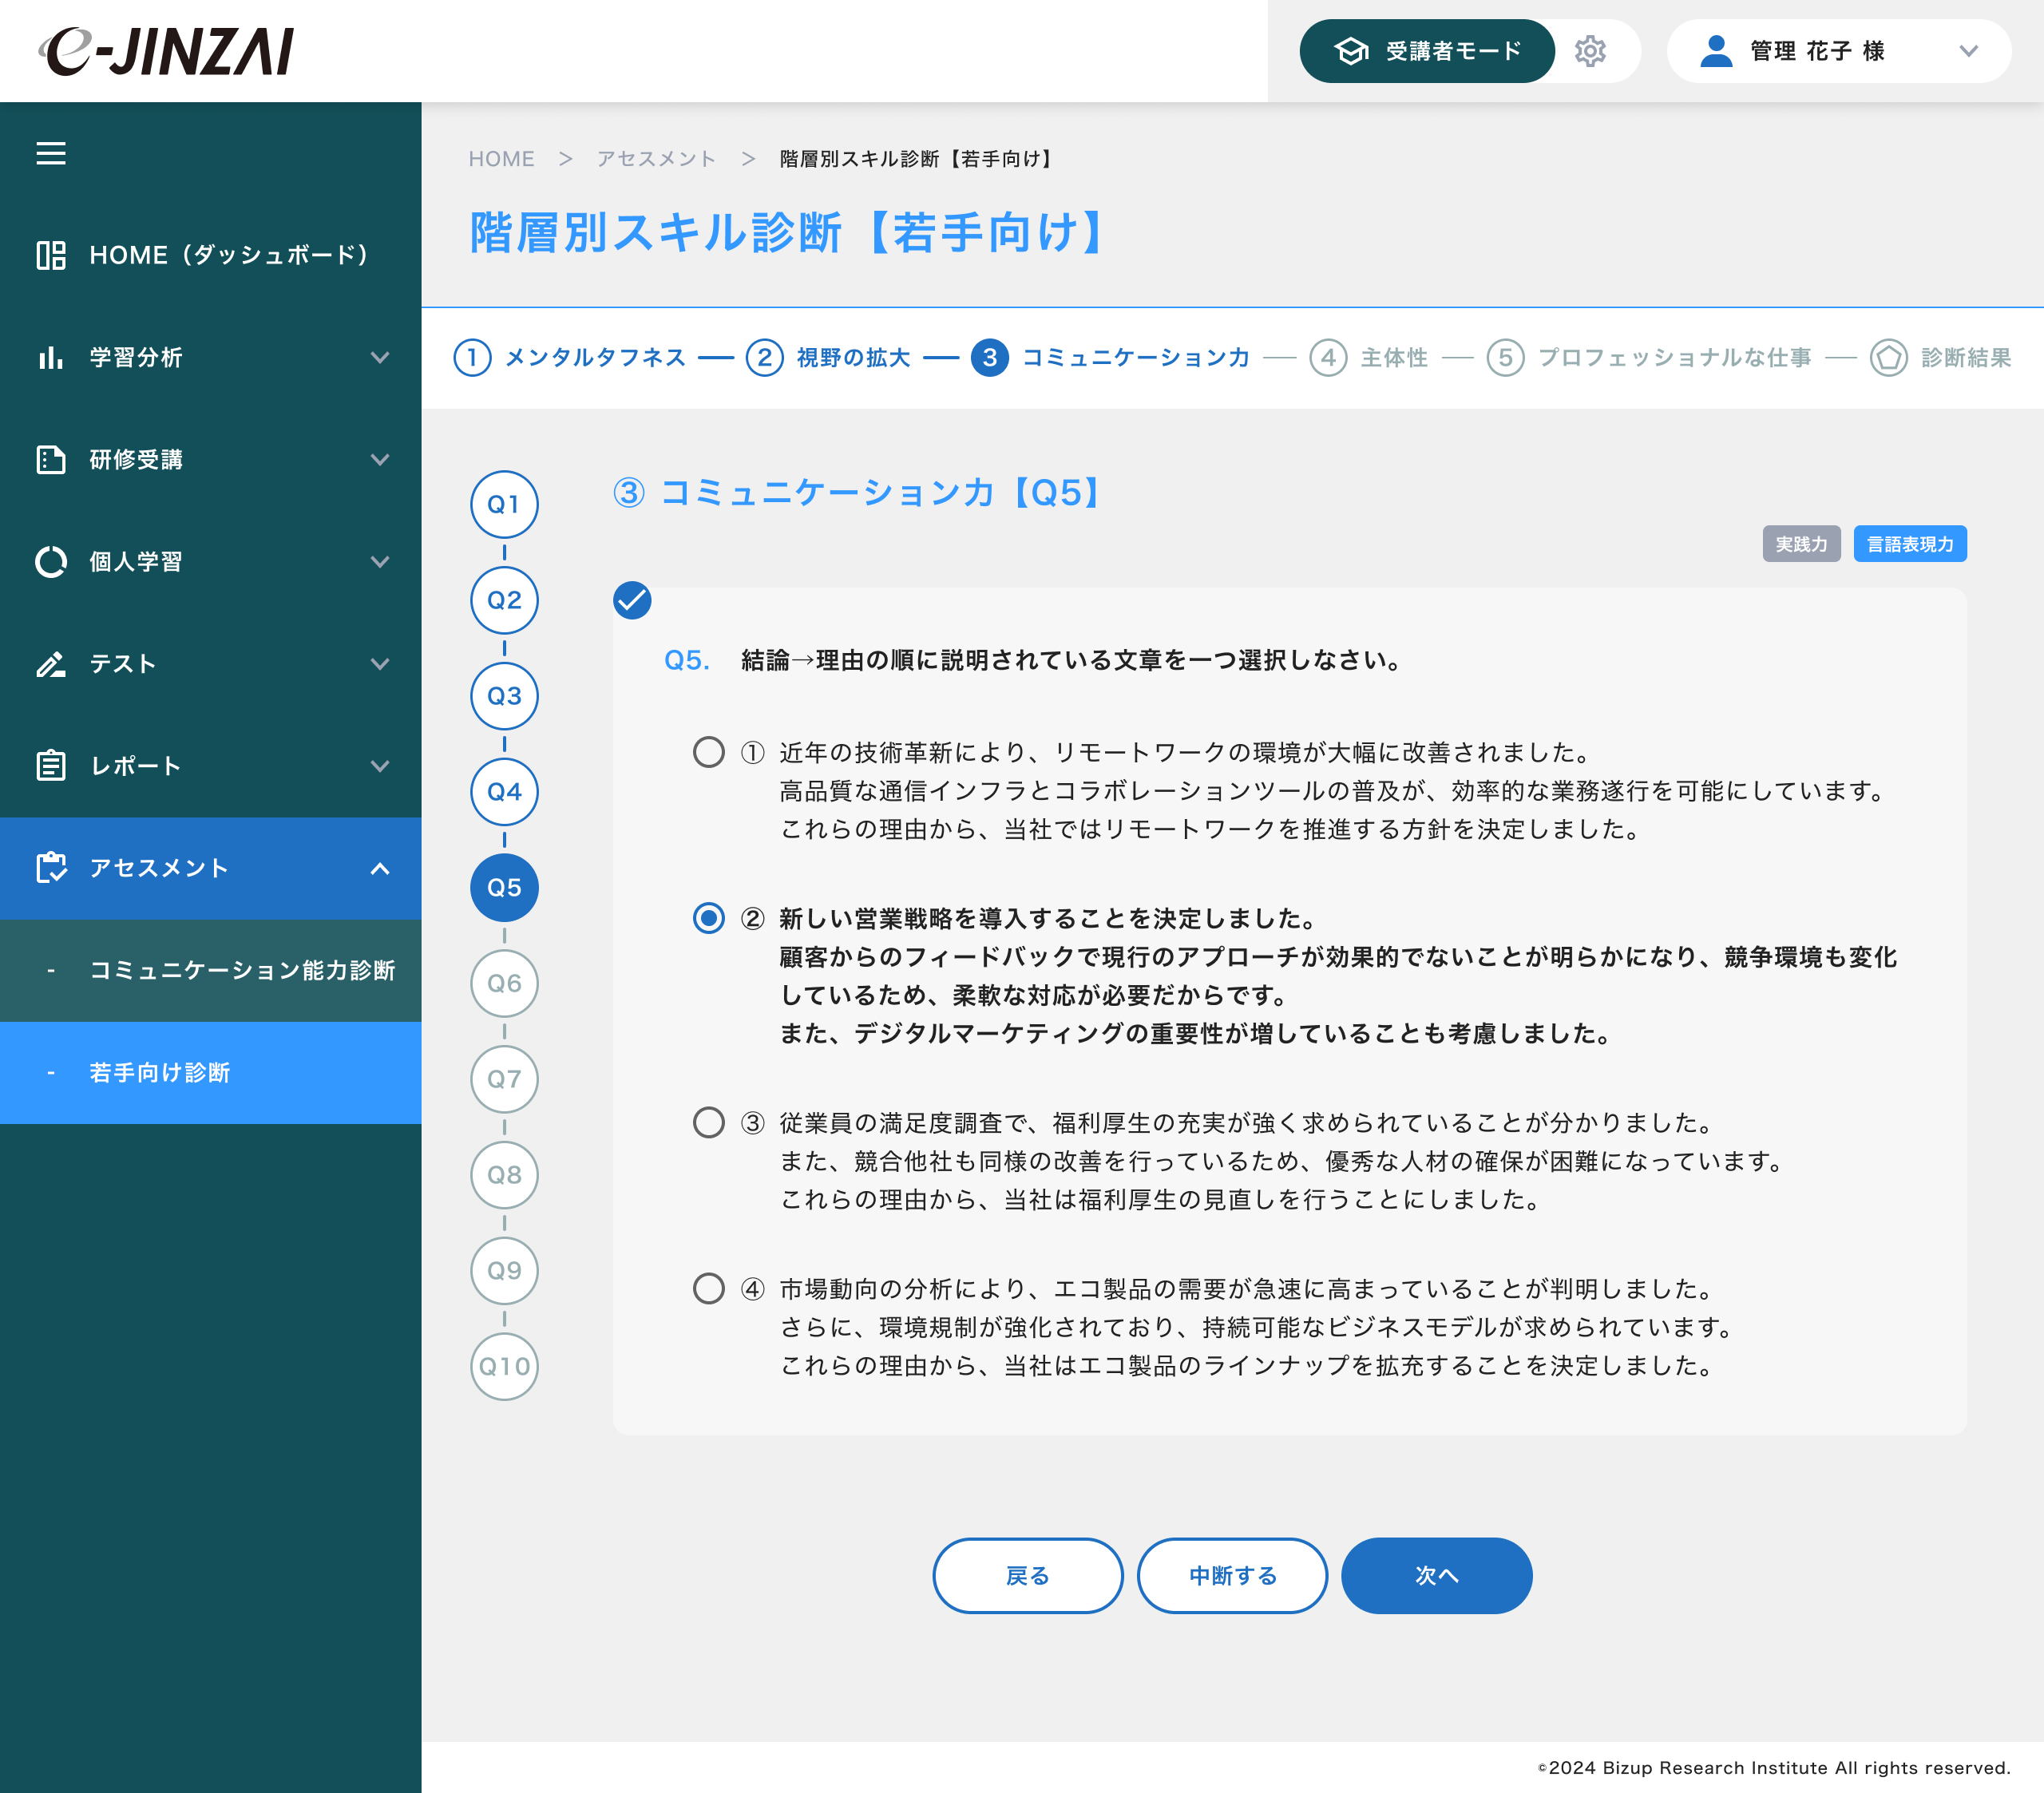
Task: Click アセスメント breadcrumb link
Action: (x=656, y=159)
